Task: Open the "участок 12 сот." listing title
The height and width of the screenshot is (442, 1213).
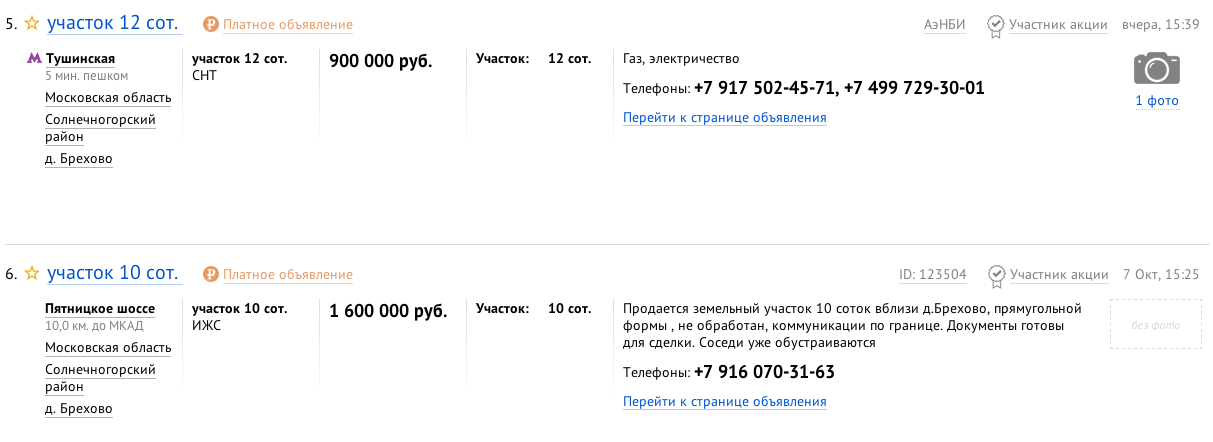Action: point(112,23)
